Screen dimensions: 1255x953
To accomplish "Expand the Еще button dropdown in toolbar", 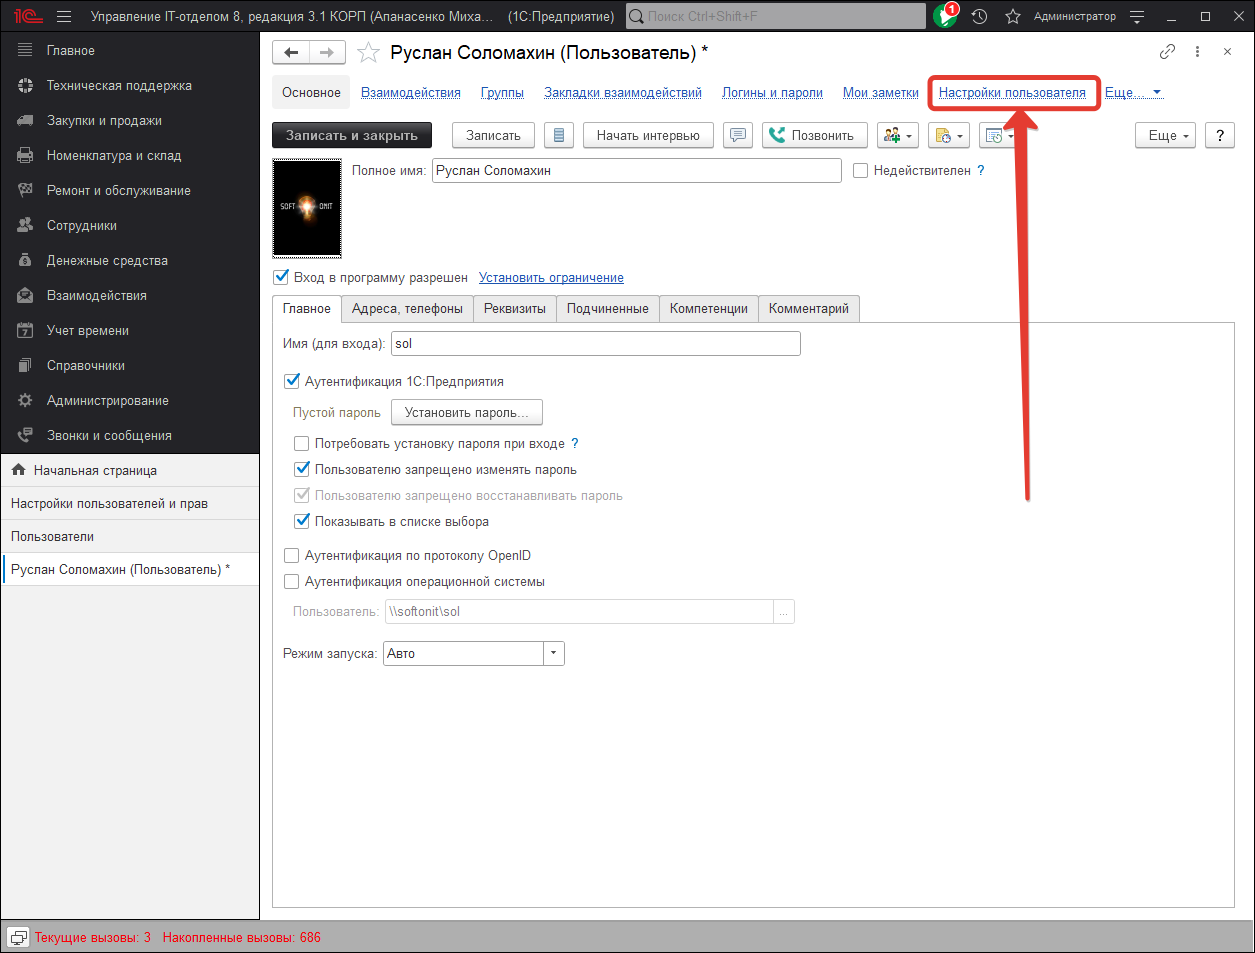I will coord(1165,135).
